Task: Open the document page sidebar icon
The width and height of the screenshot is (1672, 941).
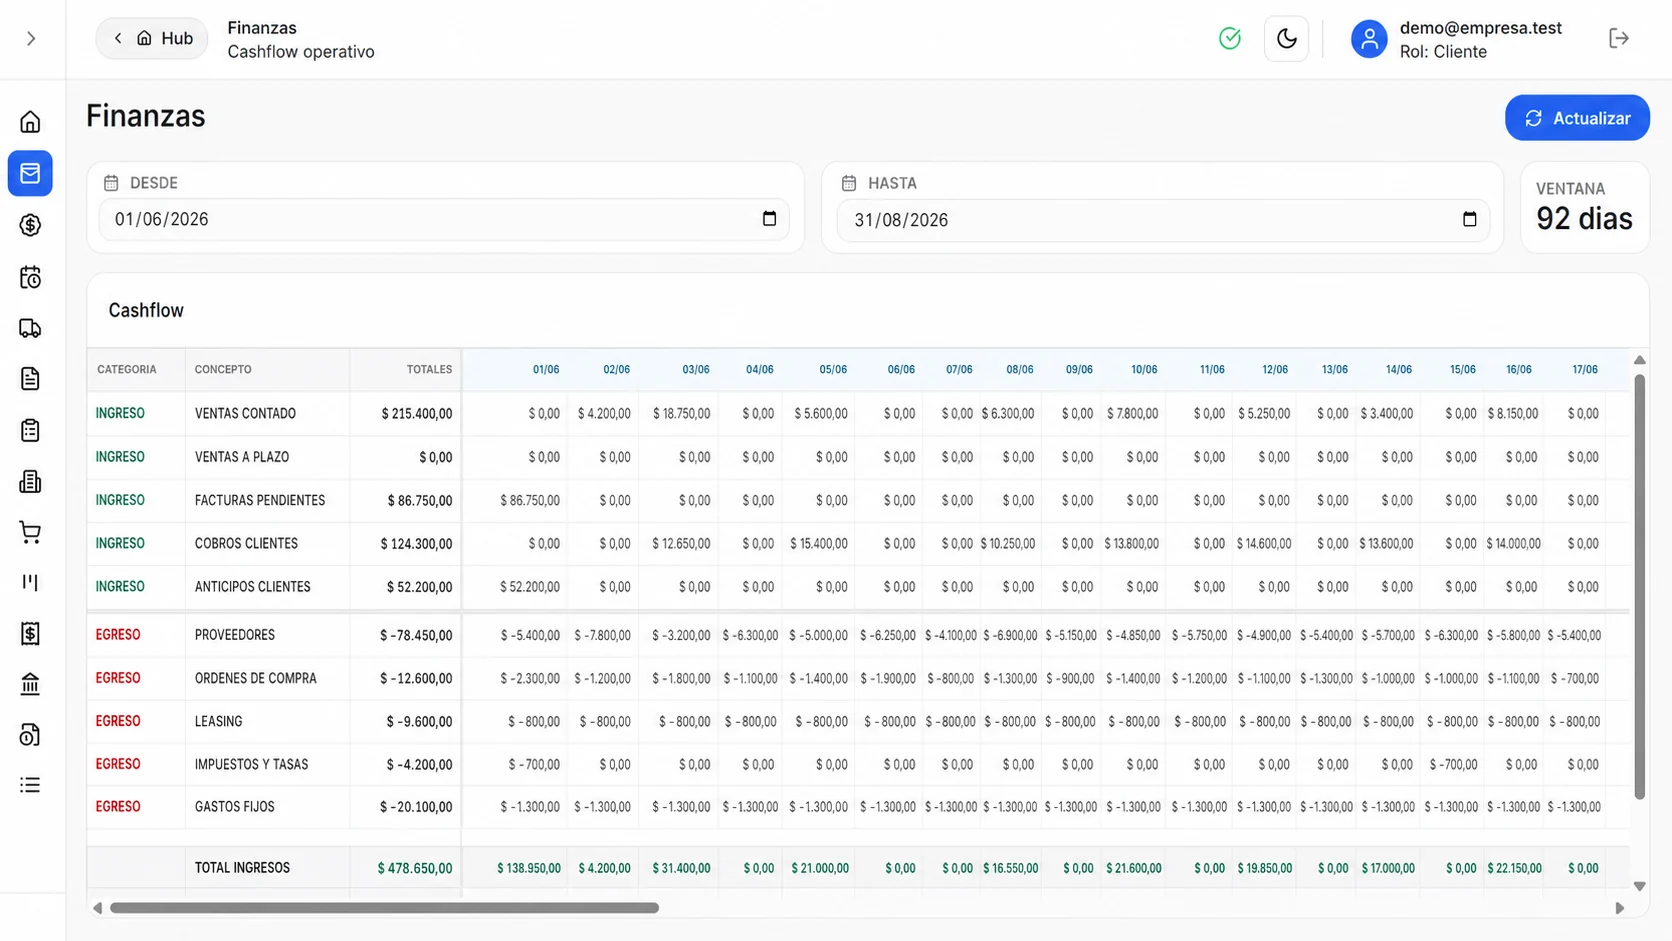Action: click(x=30, y=379)
